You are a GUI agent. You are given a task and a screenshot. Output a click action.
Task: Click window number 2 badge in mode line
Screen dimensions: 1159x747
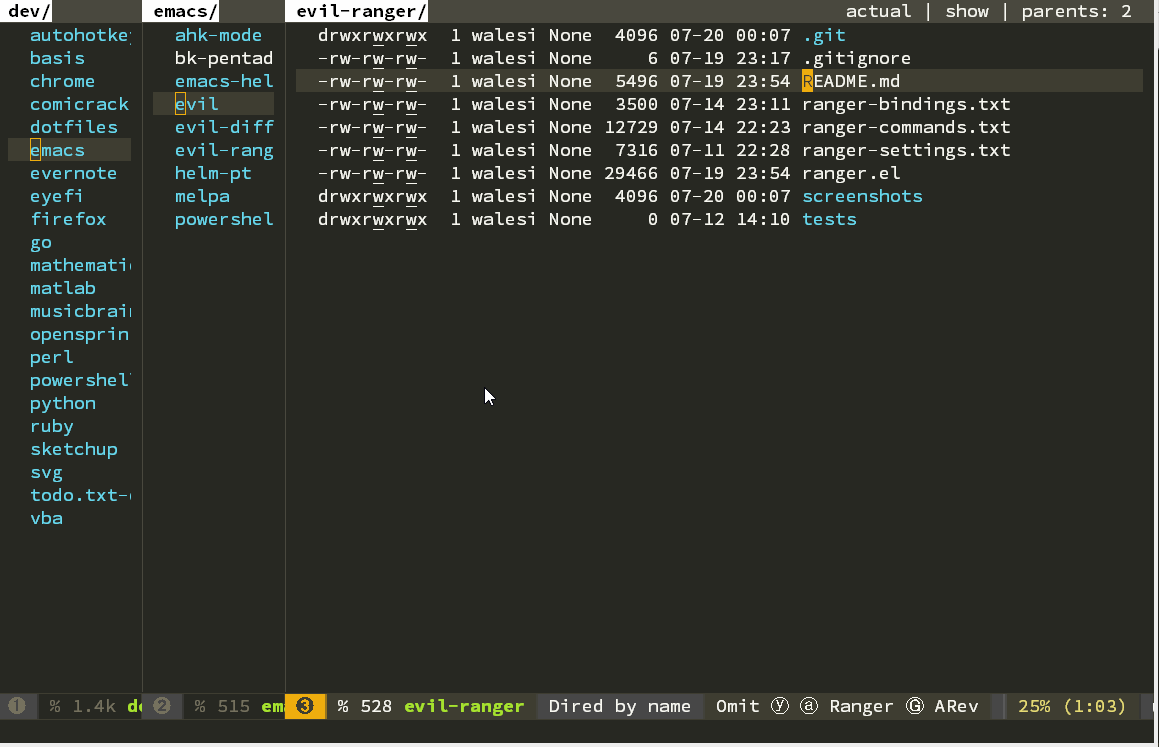pyautogui.click(x=162, y=706)
